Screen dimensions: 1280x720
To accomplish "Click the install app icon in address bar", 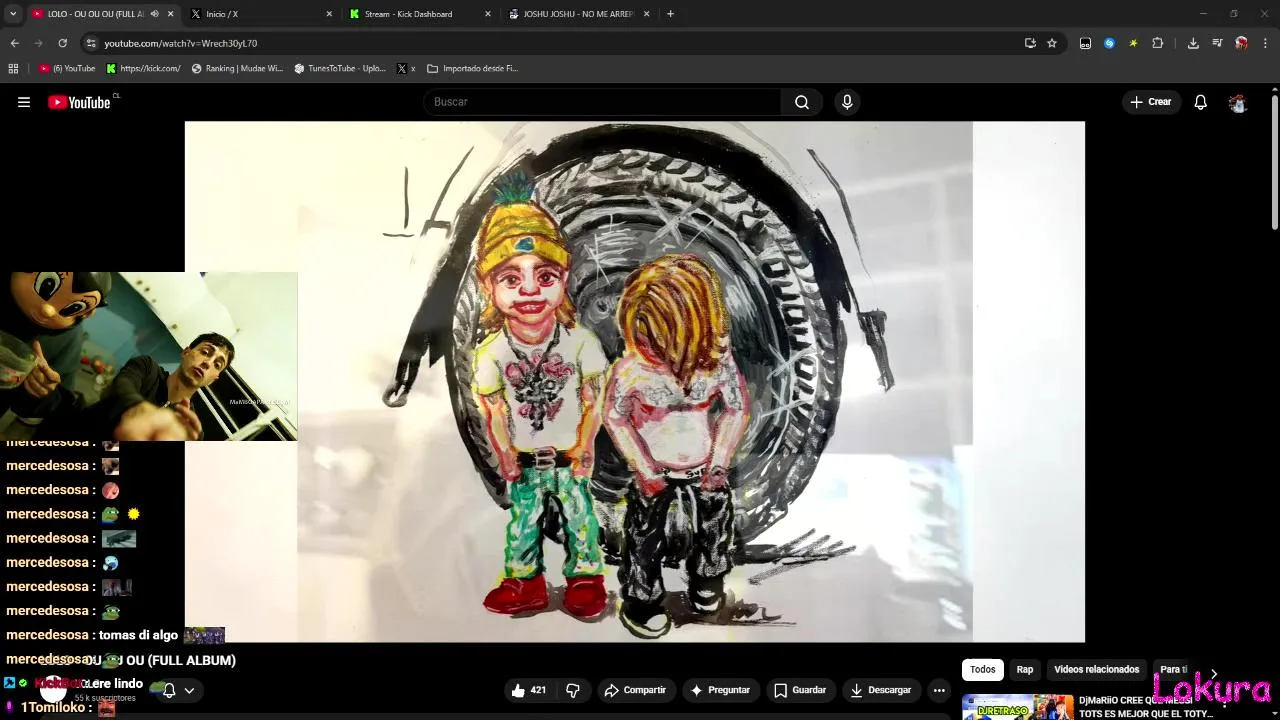I will click(1030, 43).
